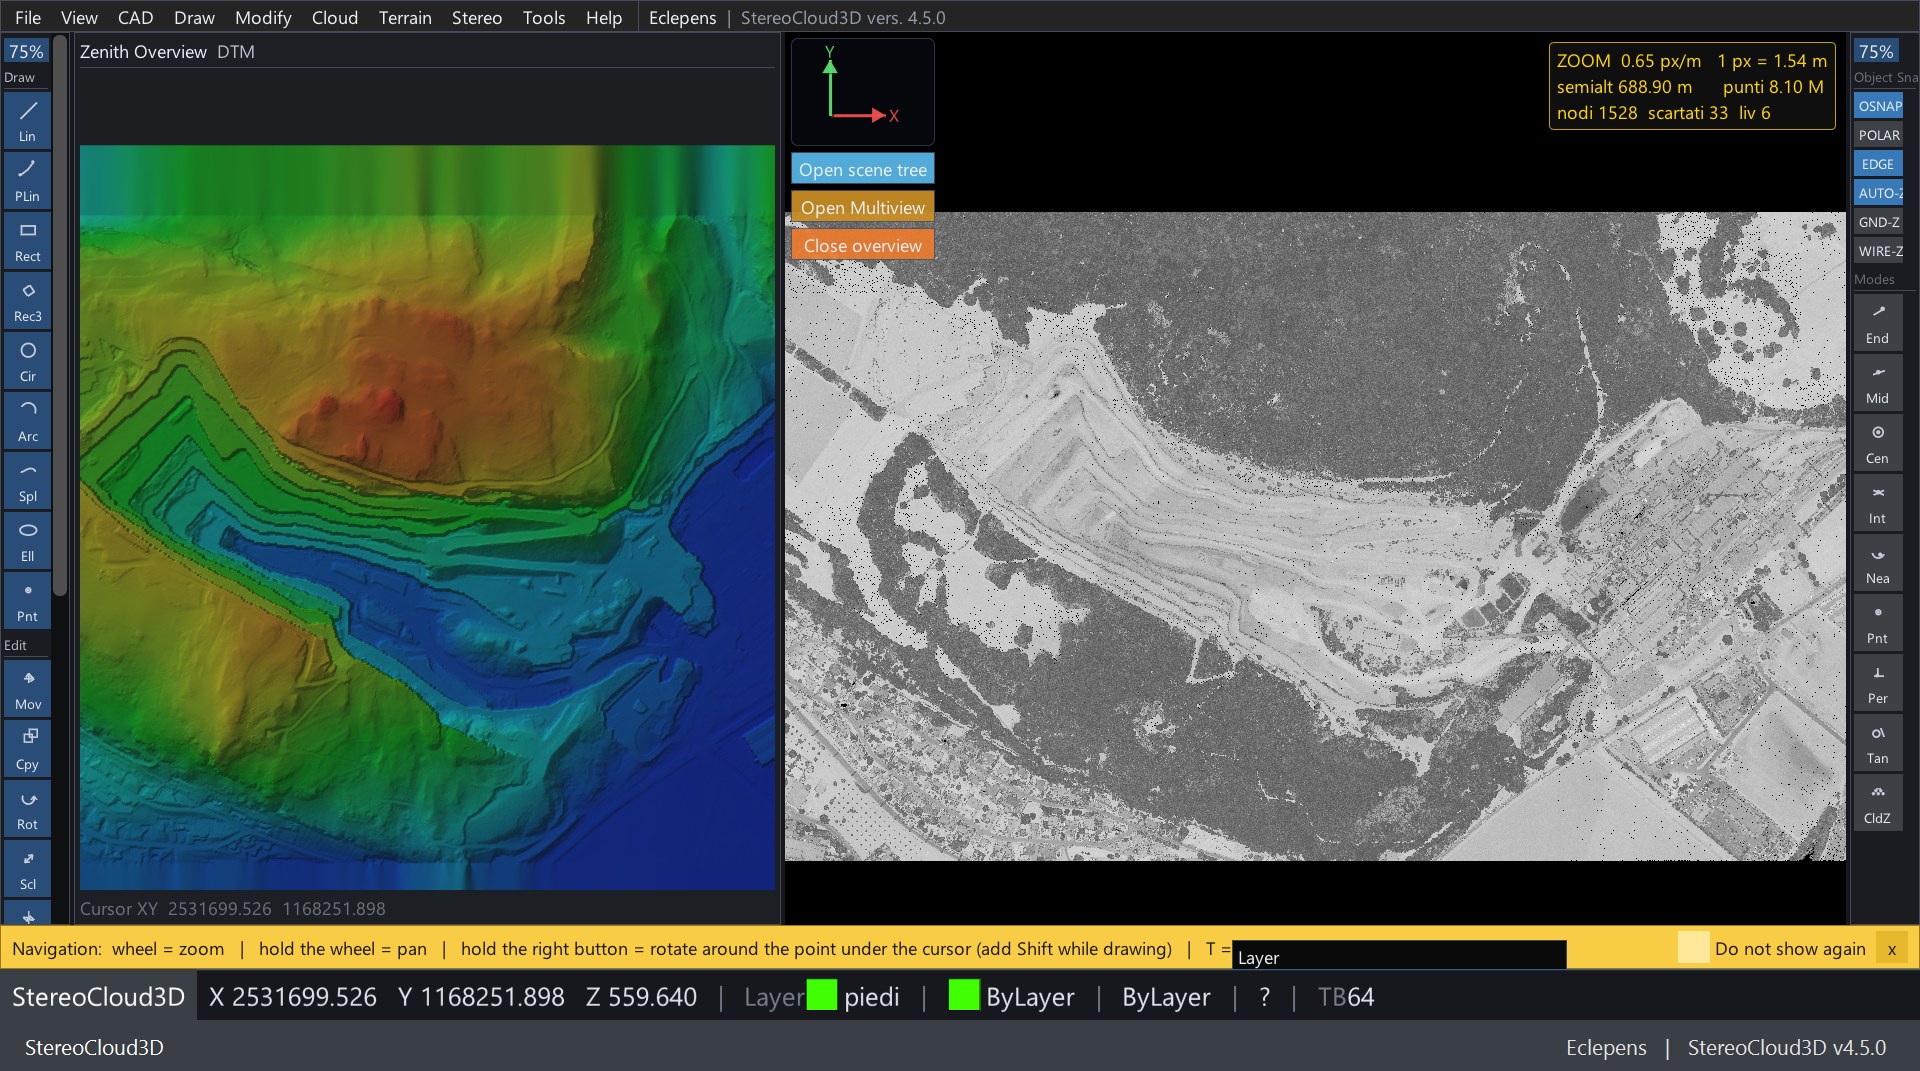Select the PLin polyline tool
This screenshot has width=1920, height=1071.
click(27, 180)
